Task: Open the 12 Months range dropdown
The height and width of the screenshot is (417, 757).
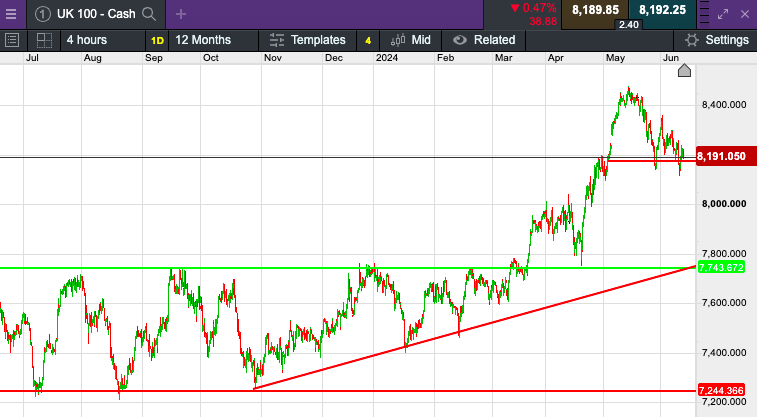Action: coord(213,40)
